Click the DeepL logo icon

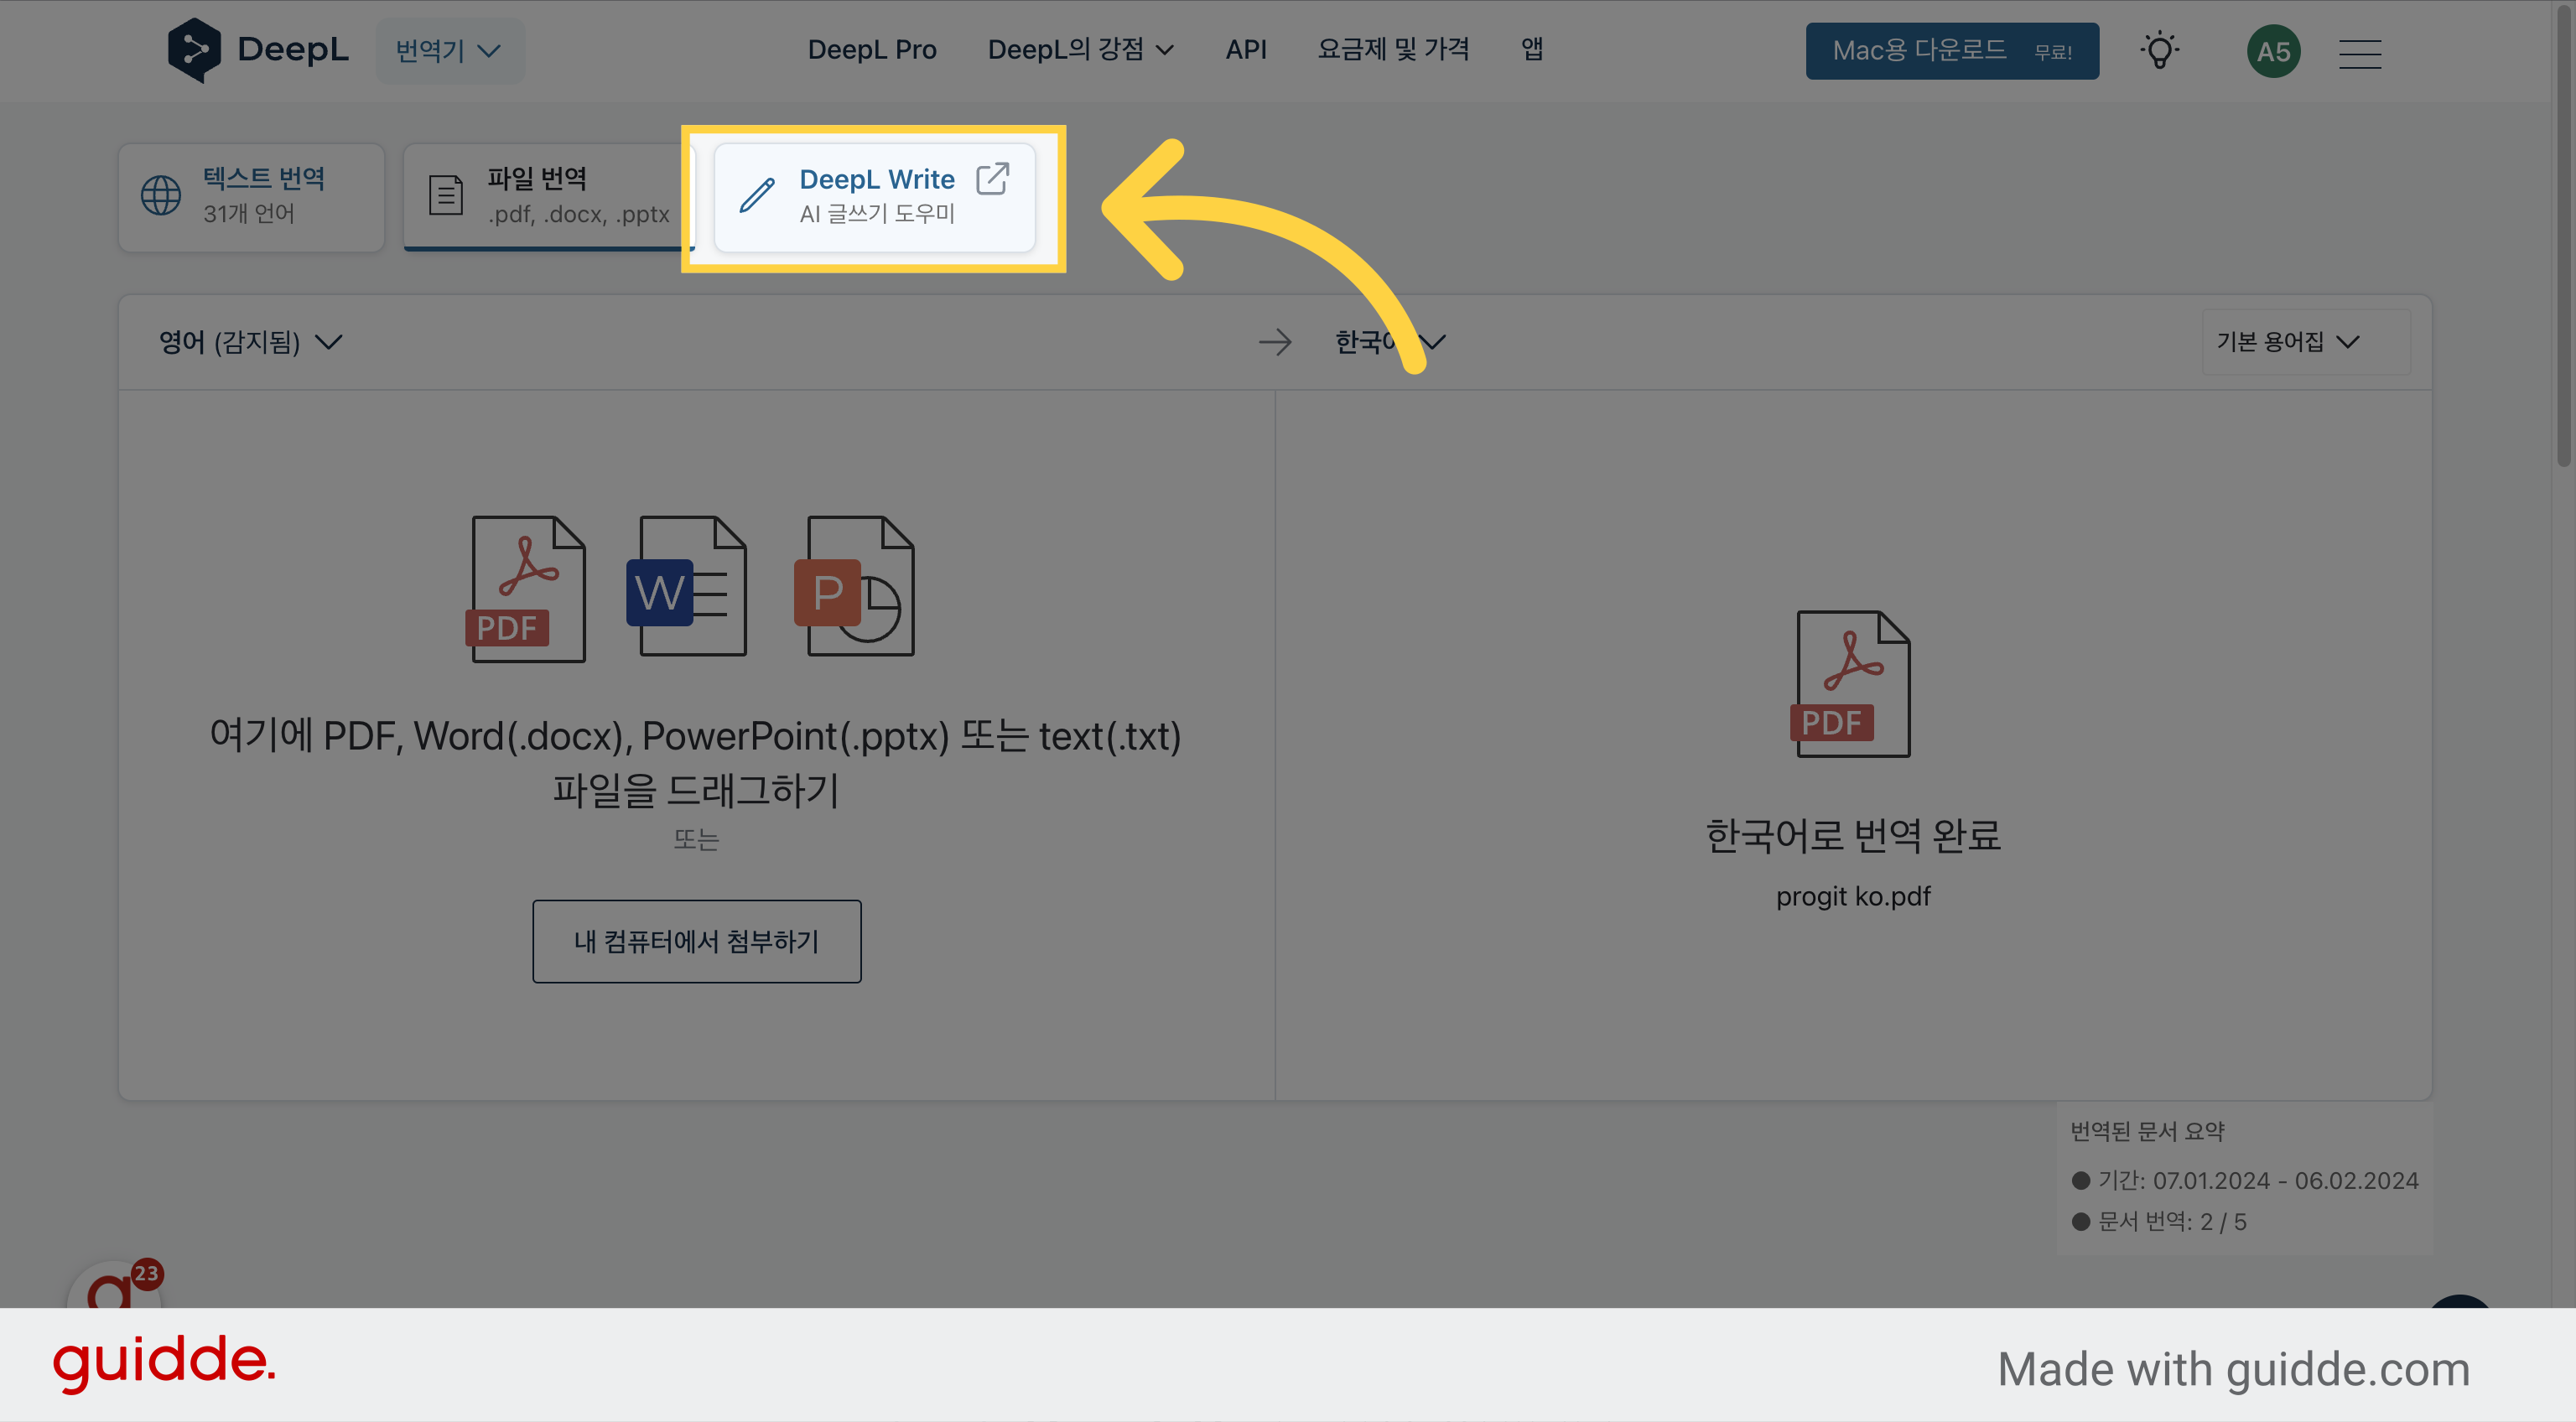tap(194, 50)
